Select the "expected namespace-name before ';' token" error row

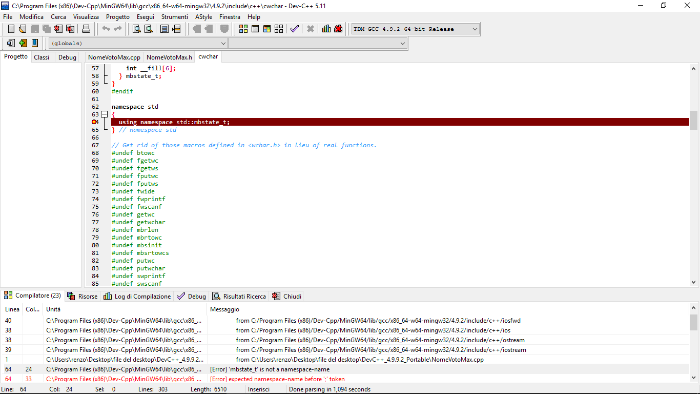click(345, 378)
